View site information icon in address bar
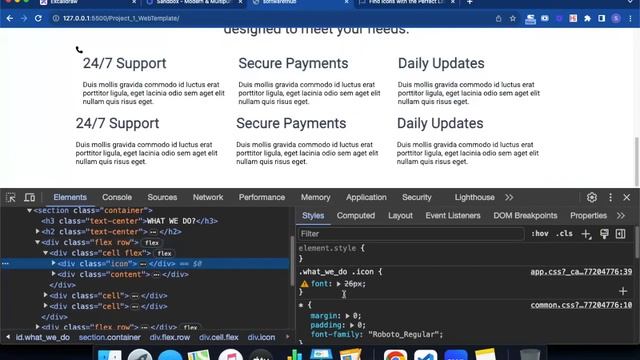This screenshot has height=360, width=640. pos(56,18)
